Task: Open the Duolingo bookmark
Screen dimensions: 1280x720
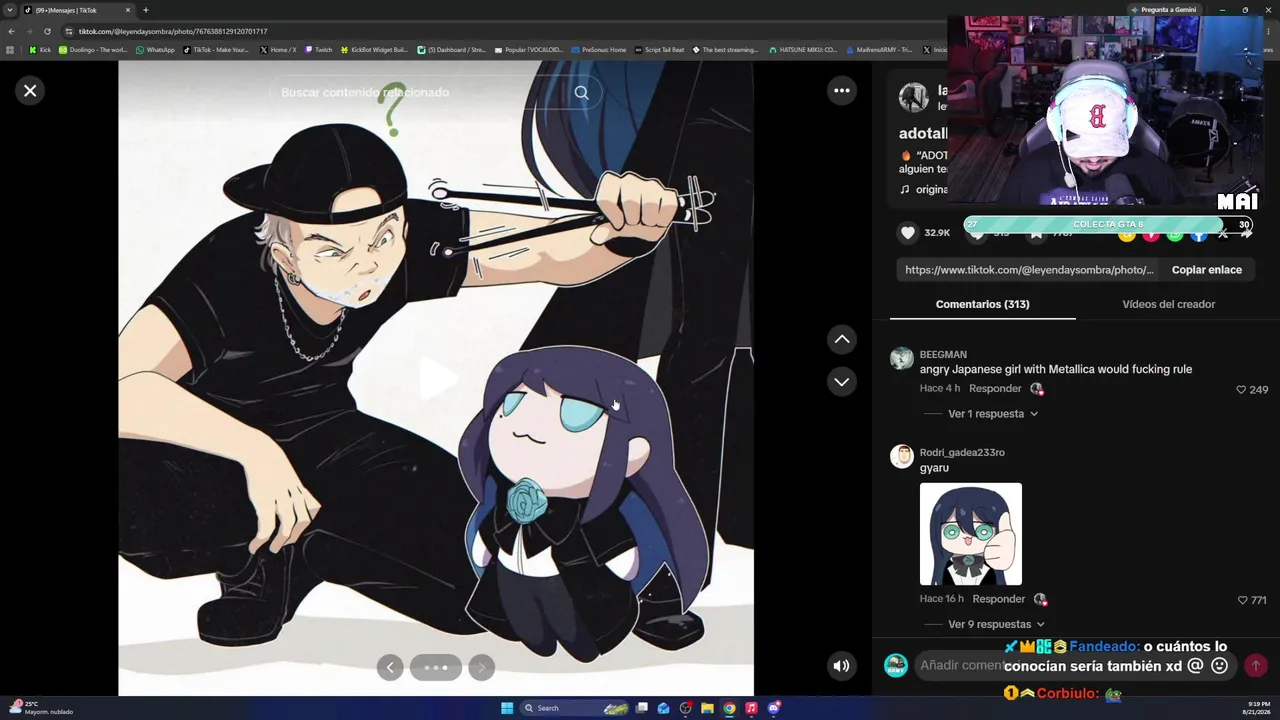Action: 93,49
